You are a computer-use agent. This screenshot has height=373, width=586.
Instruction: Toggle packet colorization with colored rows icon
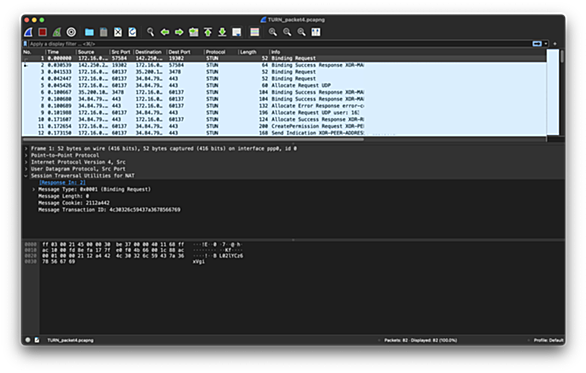(x=255, y=32)
